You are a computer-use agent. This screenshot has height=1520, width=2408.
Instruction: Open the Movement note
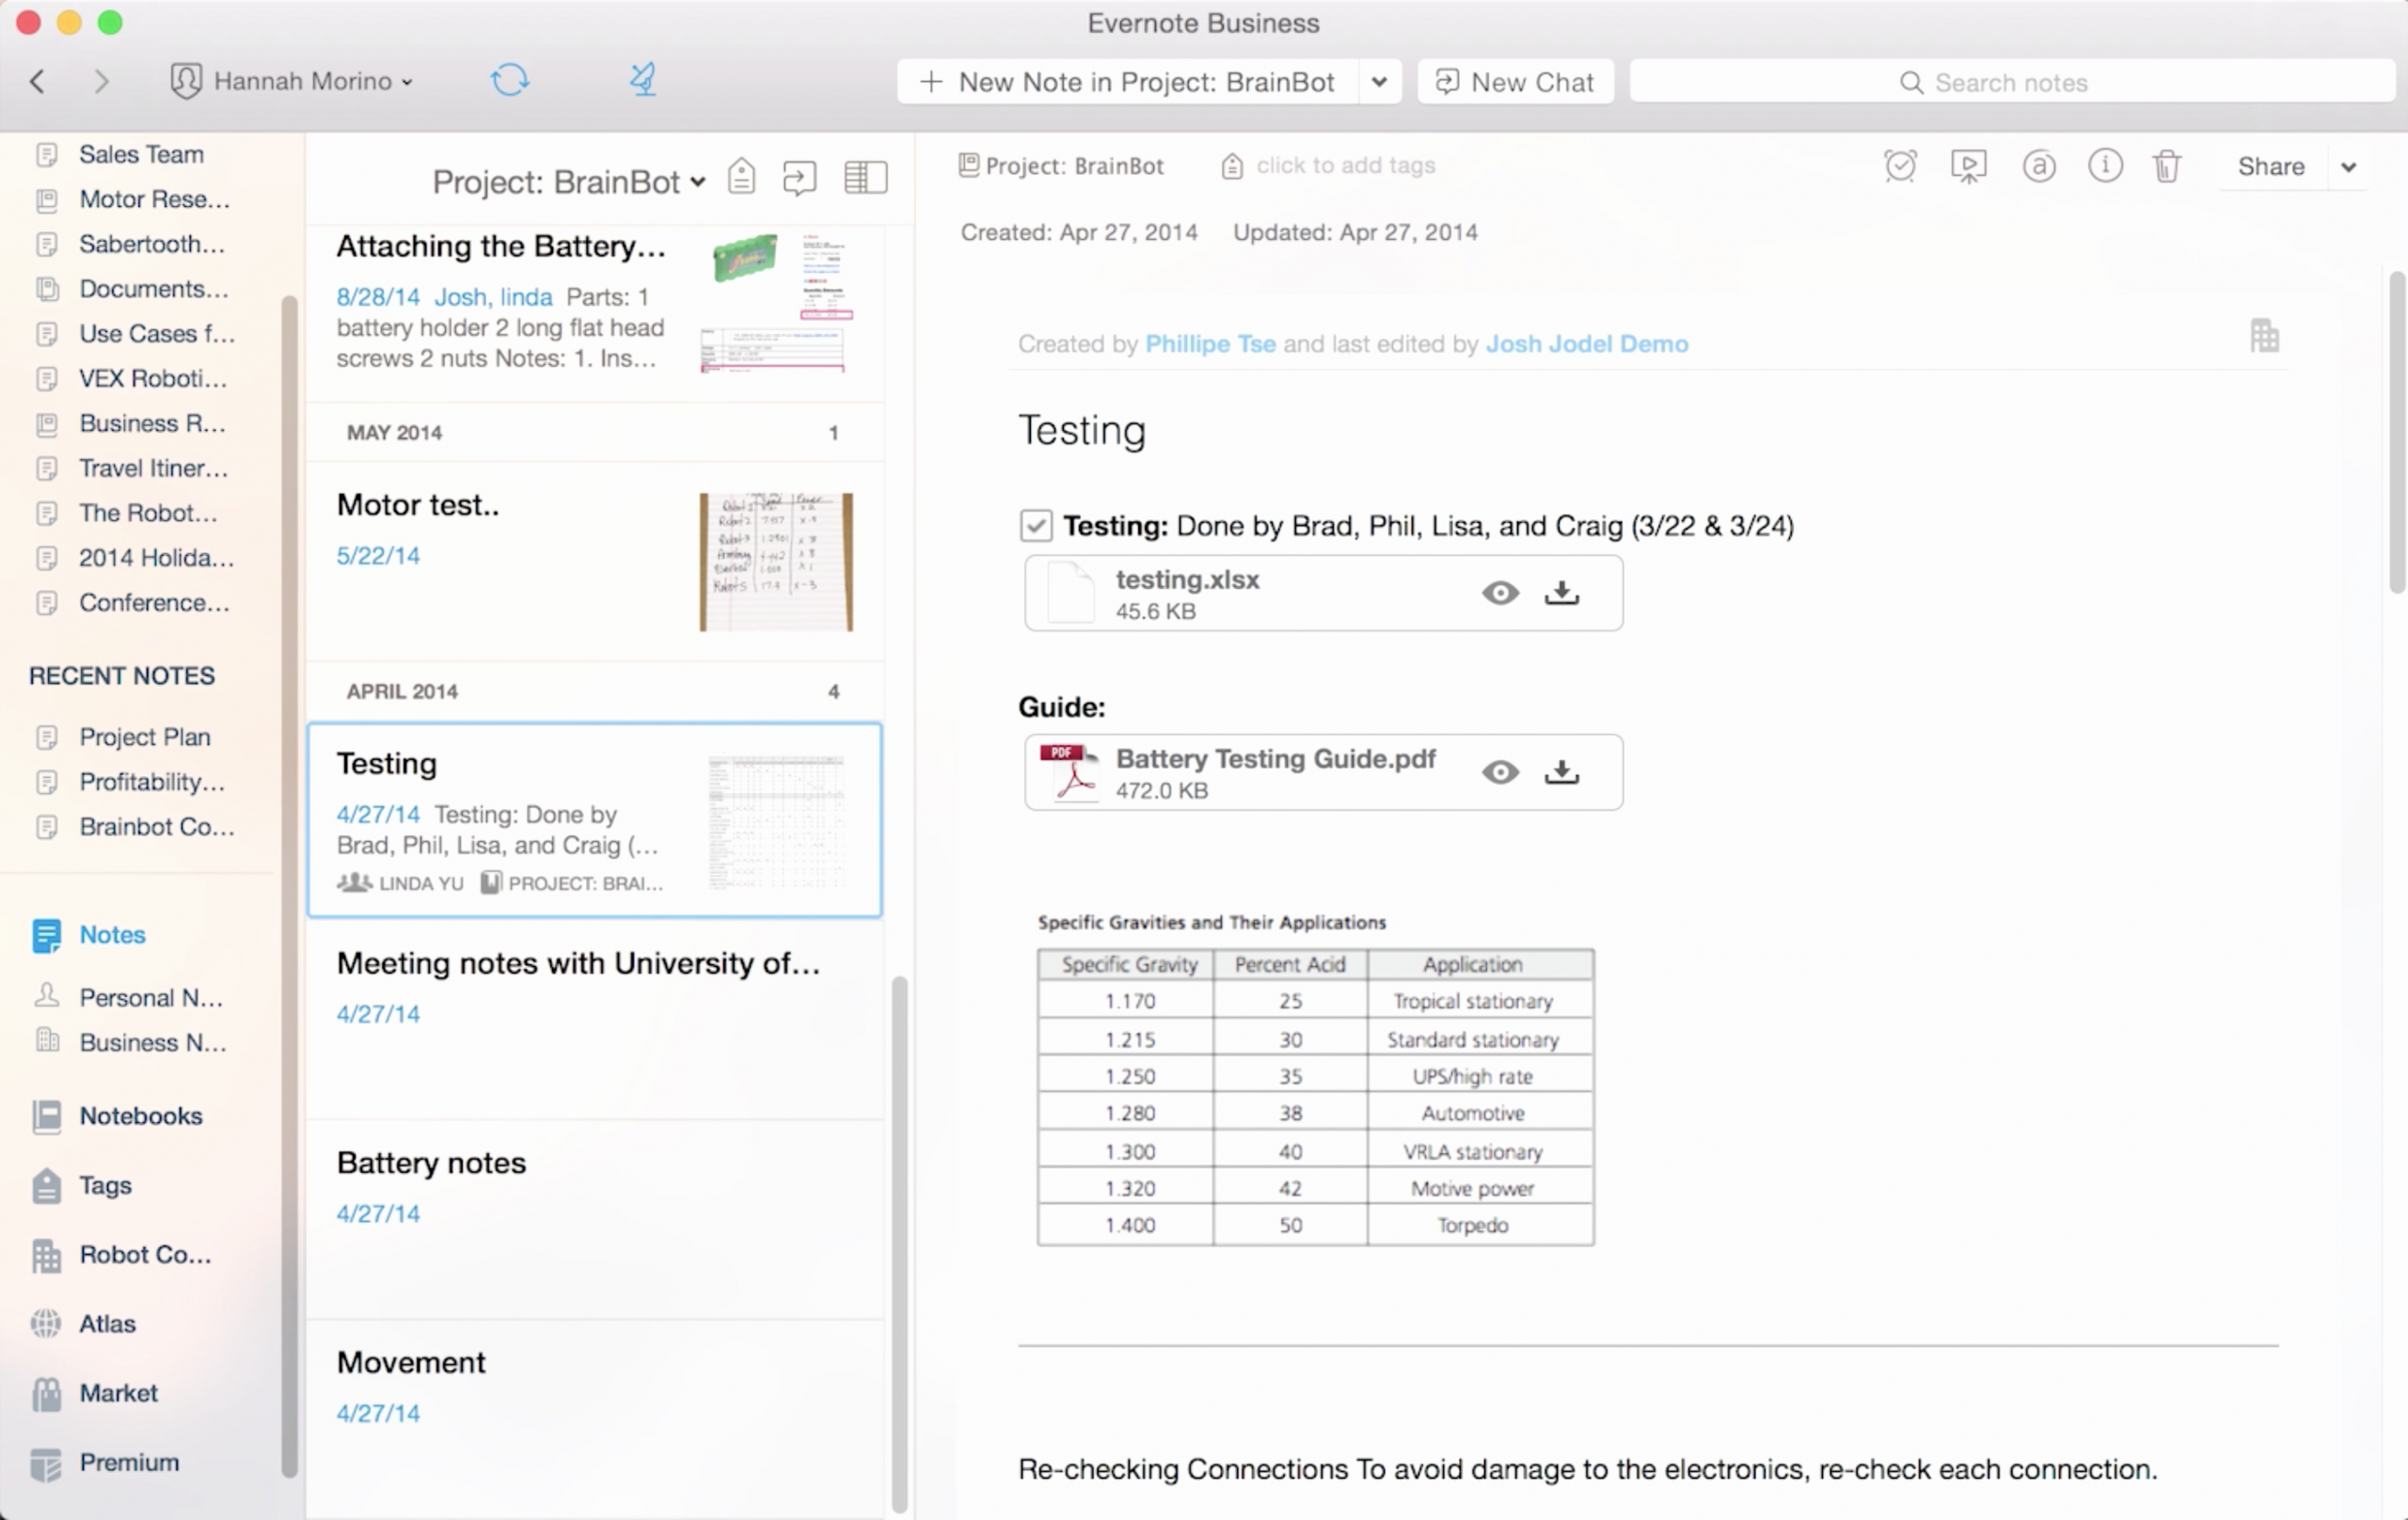[x=595, y=1419]
